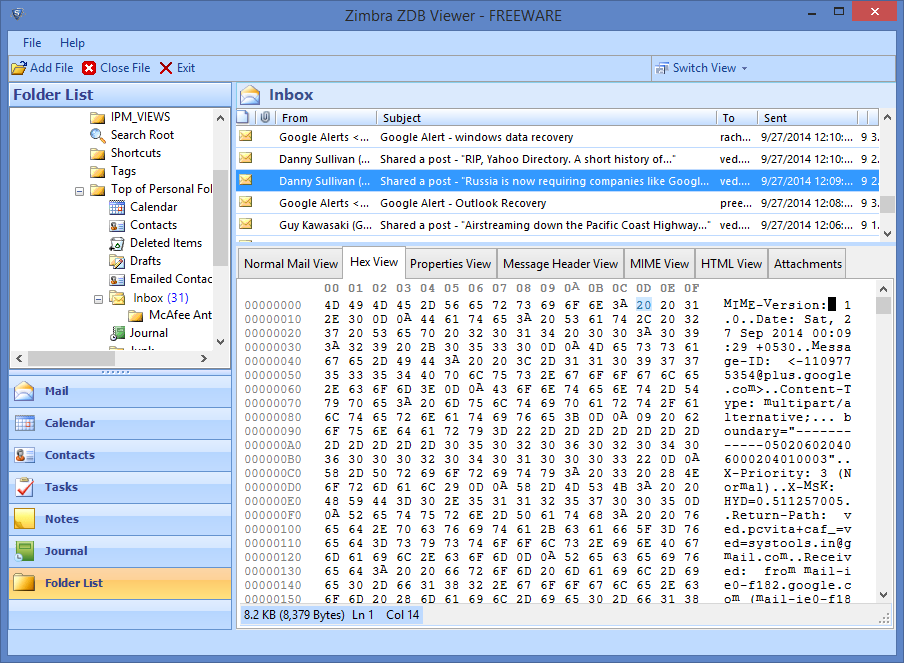
Task: Select the McAfee Anti-Spam folder icon
Action: 136,315
